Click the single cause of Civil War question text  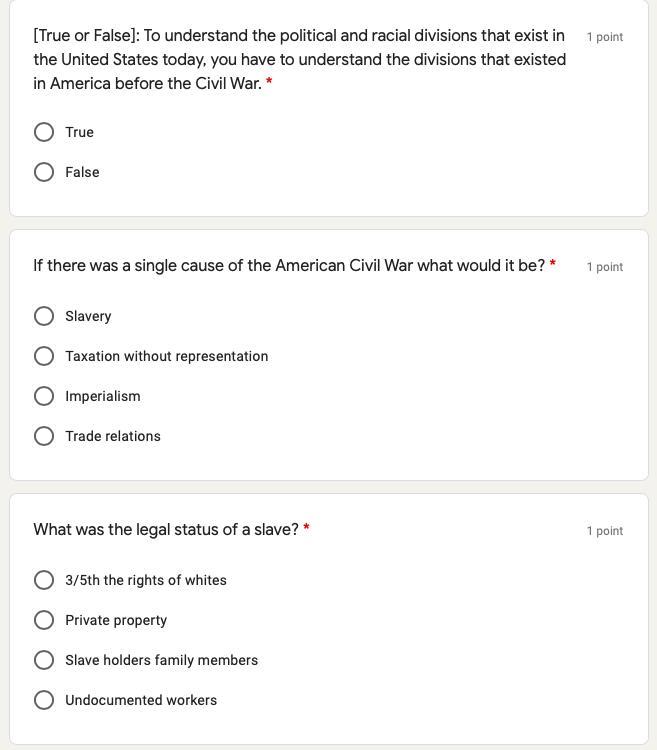coord(289,266)
